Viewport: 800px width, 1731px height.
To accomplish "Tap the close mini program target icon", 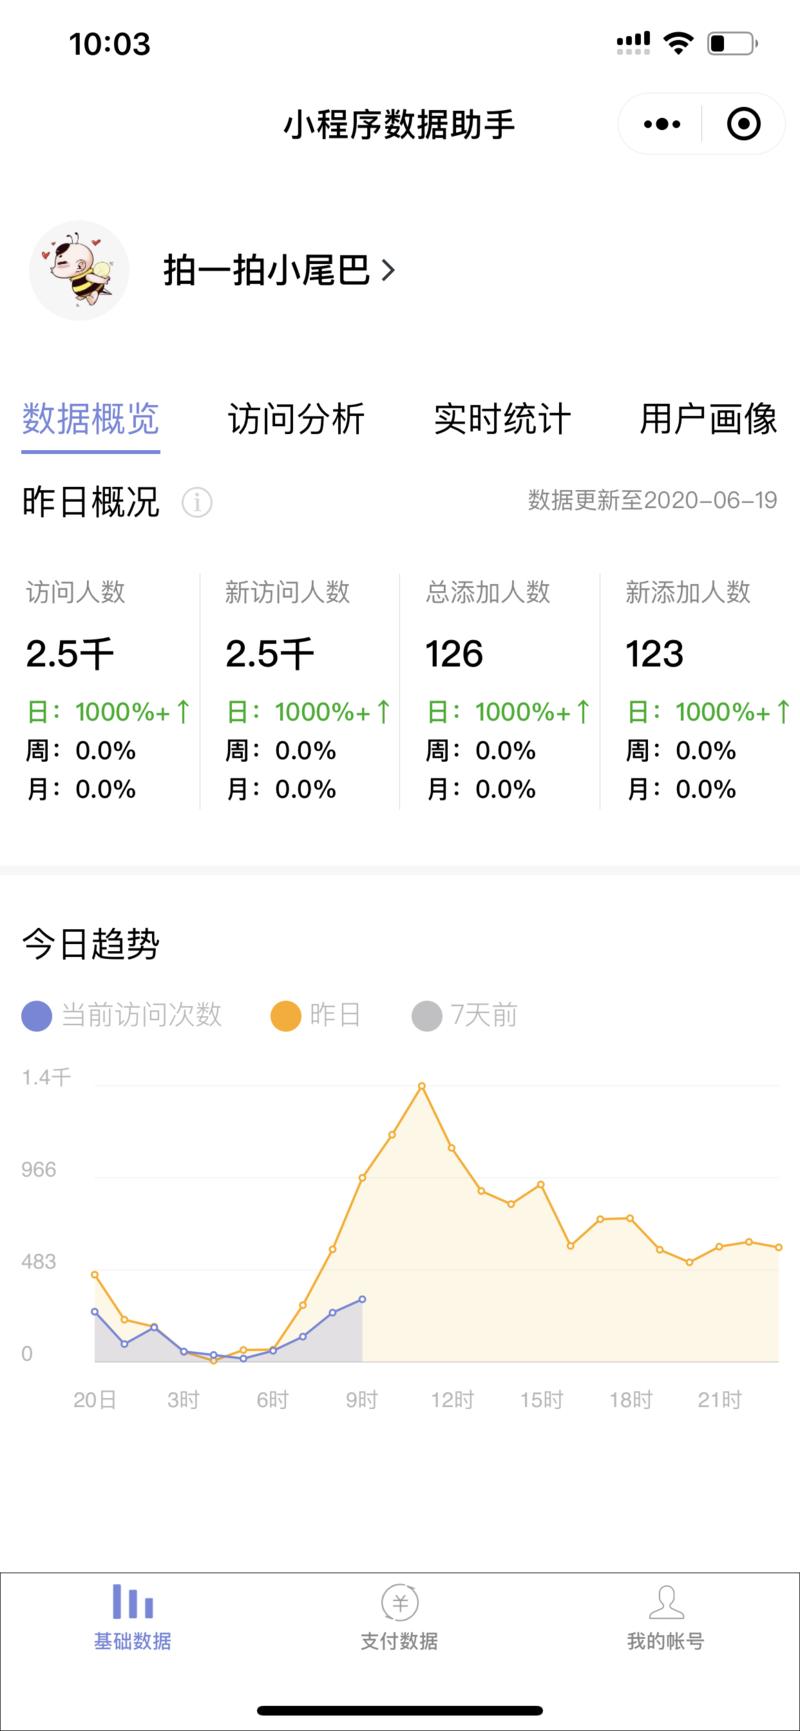I will [x=743, y=124].
